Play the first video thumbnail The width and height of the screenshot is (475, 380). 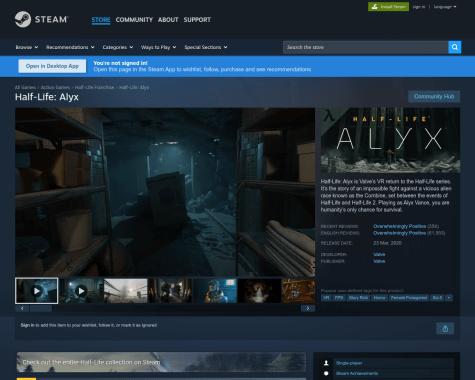coord(37,291)
